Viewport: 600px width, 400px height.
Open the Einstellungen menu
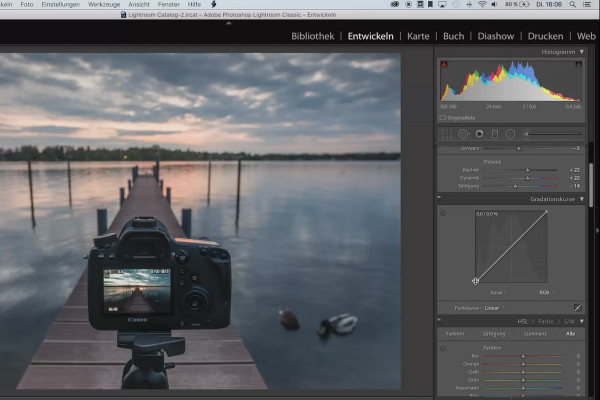coord(60,5)
